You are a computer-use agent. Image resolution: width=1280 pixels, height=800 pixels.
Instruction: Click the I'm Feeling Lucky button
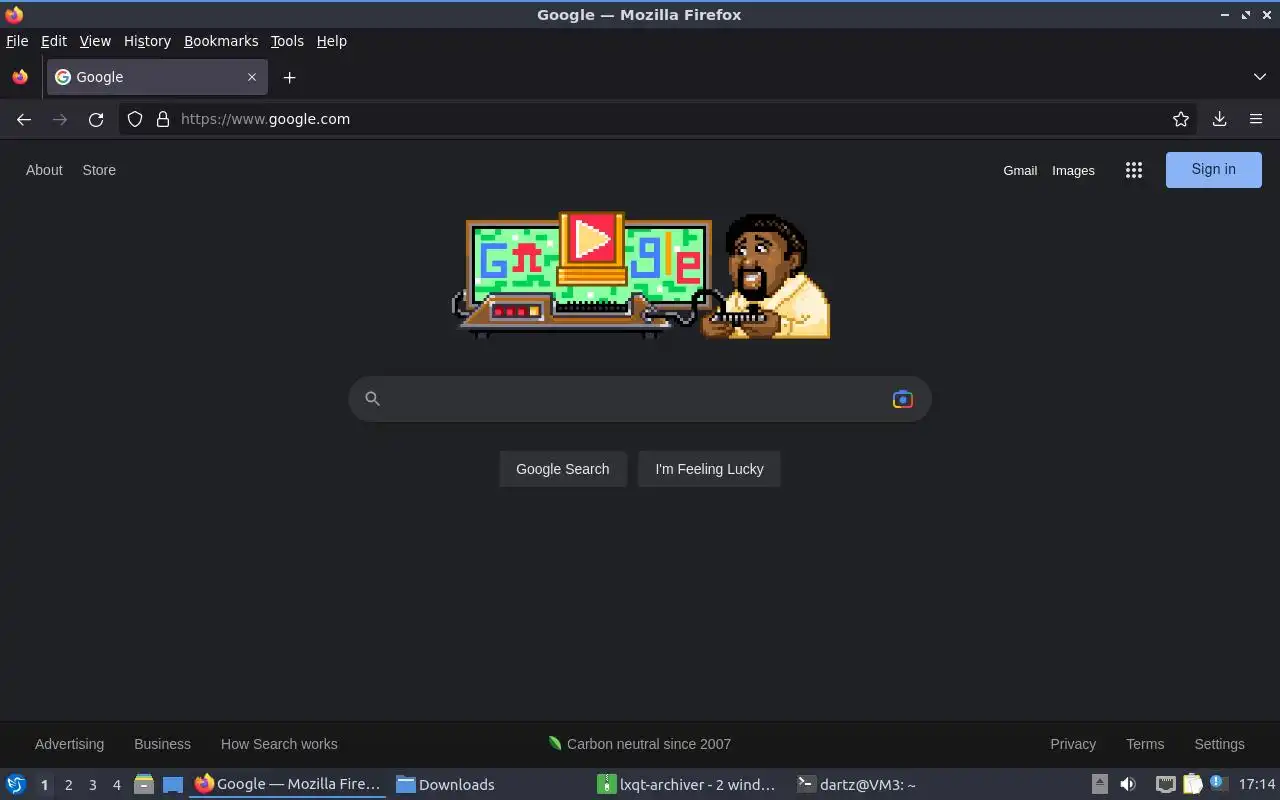click(x=709, y=469)
